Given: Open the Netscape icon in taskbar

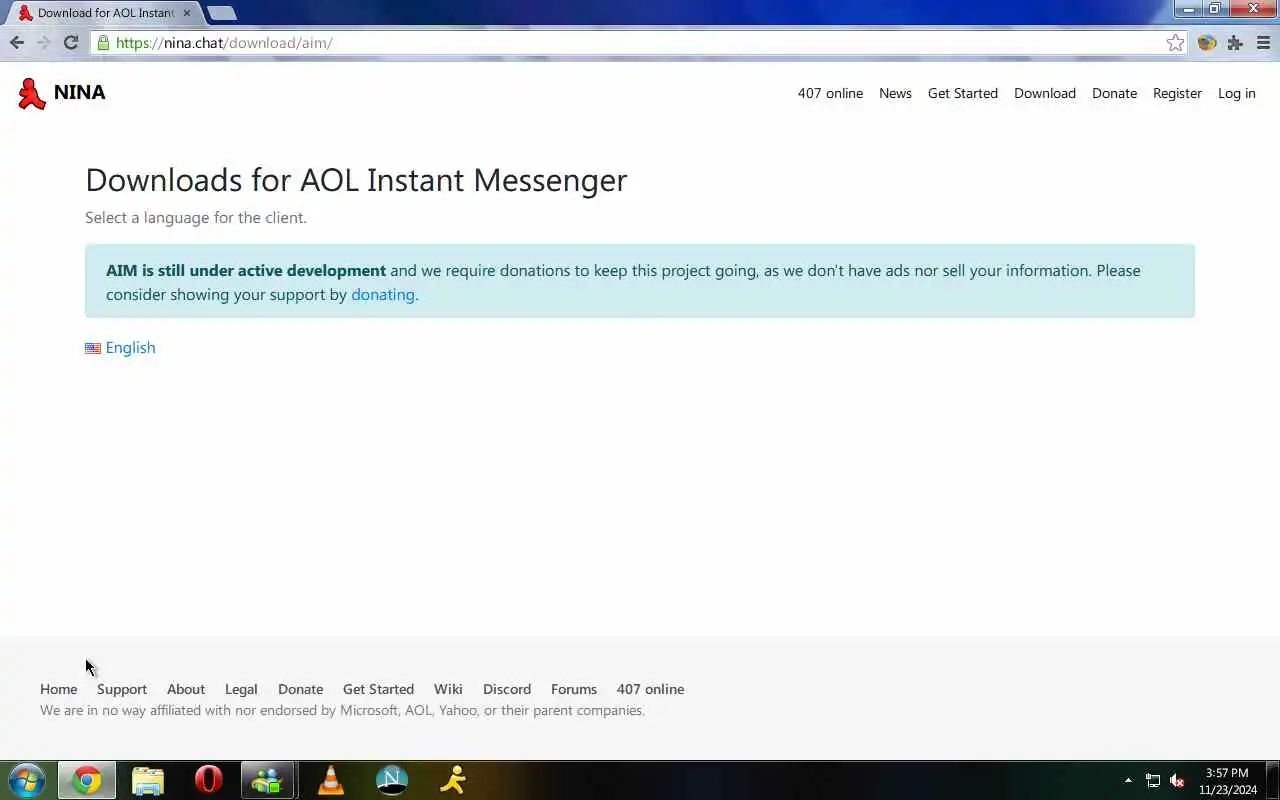Looking at the screenshot, I should click(391, 780).
